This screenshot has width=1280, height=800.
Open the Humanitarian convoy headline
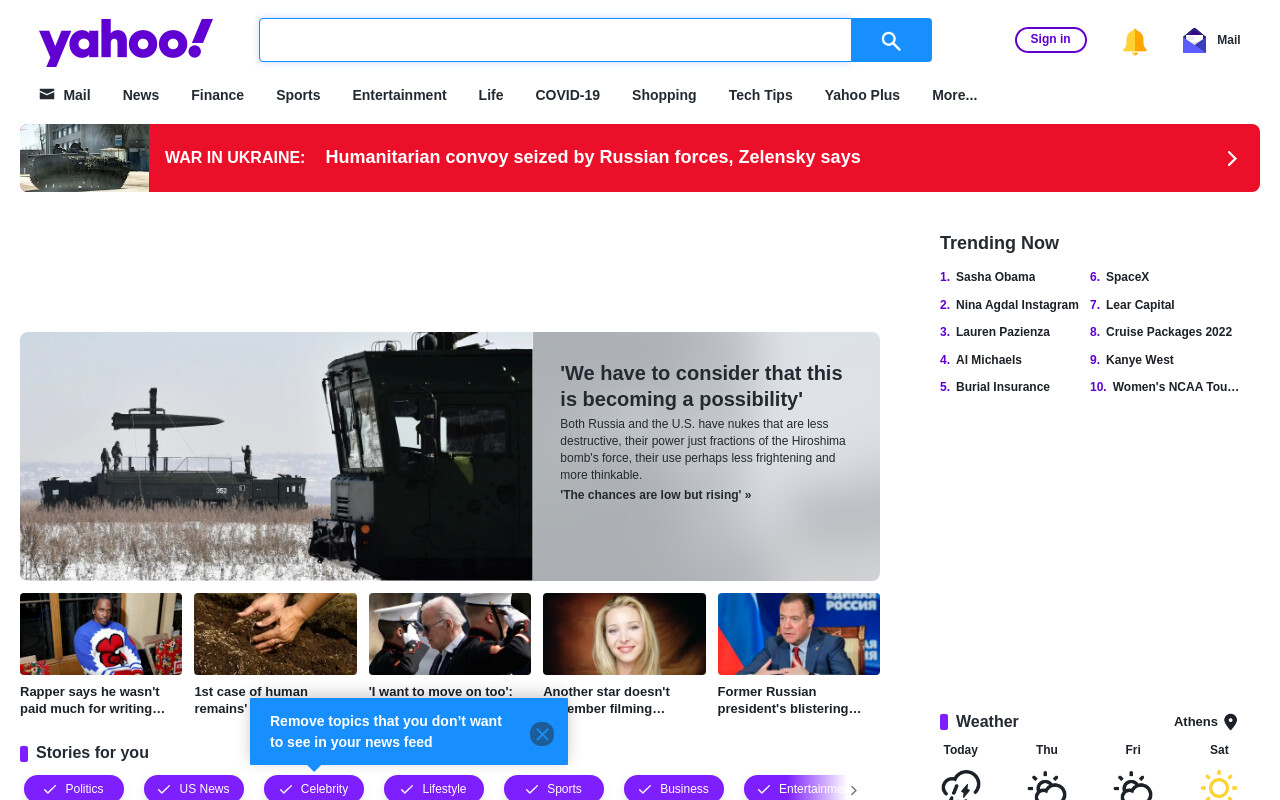point(593,157)
